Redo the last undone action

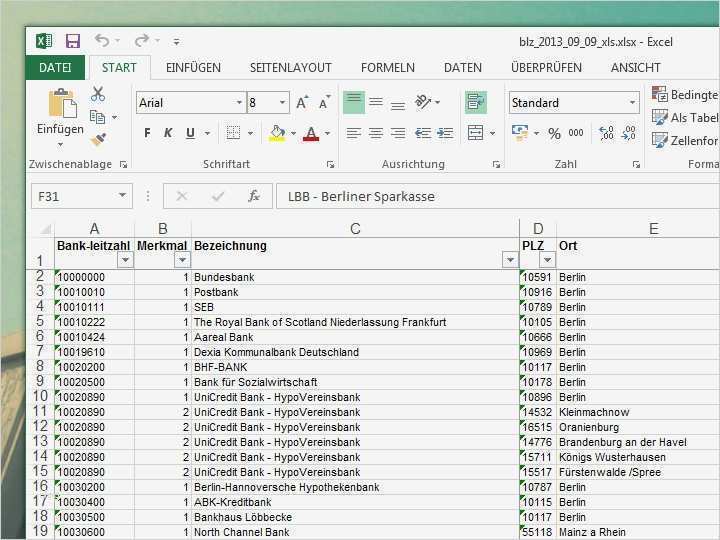point(142,41)
